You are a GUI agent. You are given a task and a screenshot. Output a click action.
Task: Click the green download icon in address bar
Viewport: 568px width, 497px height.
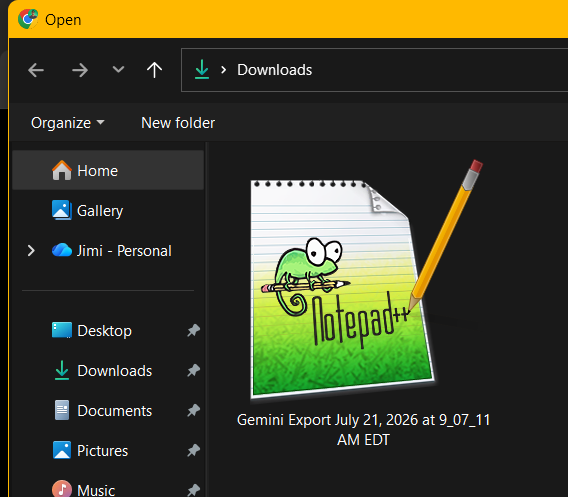tap(202, 69)
